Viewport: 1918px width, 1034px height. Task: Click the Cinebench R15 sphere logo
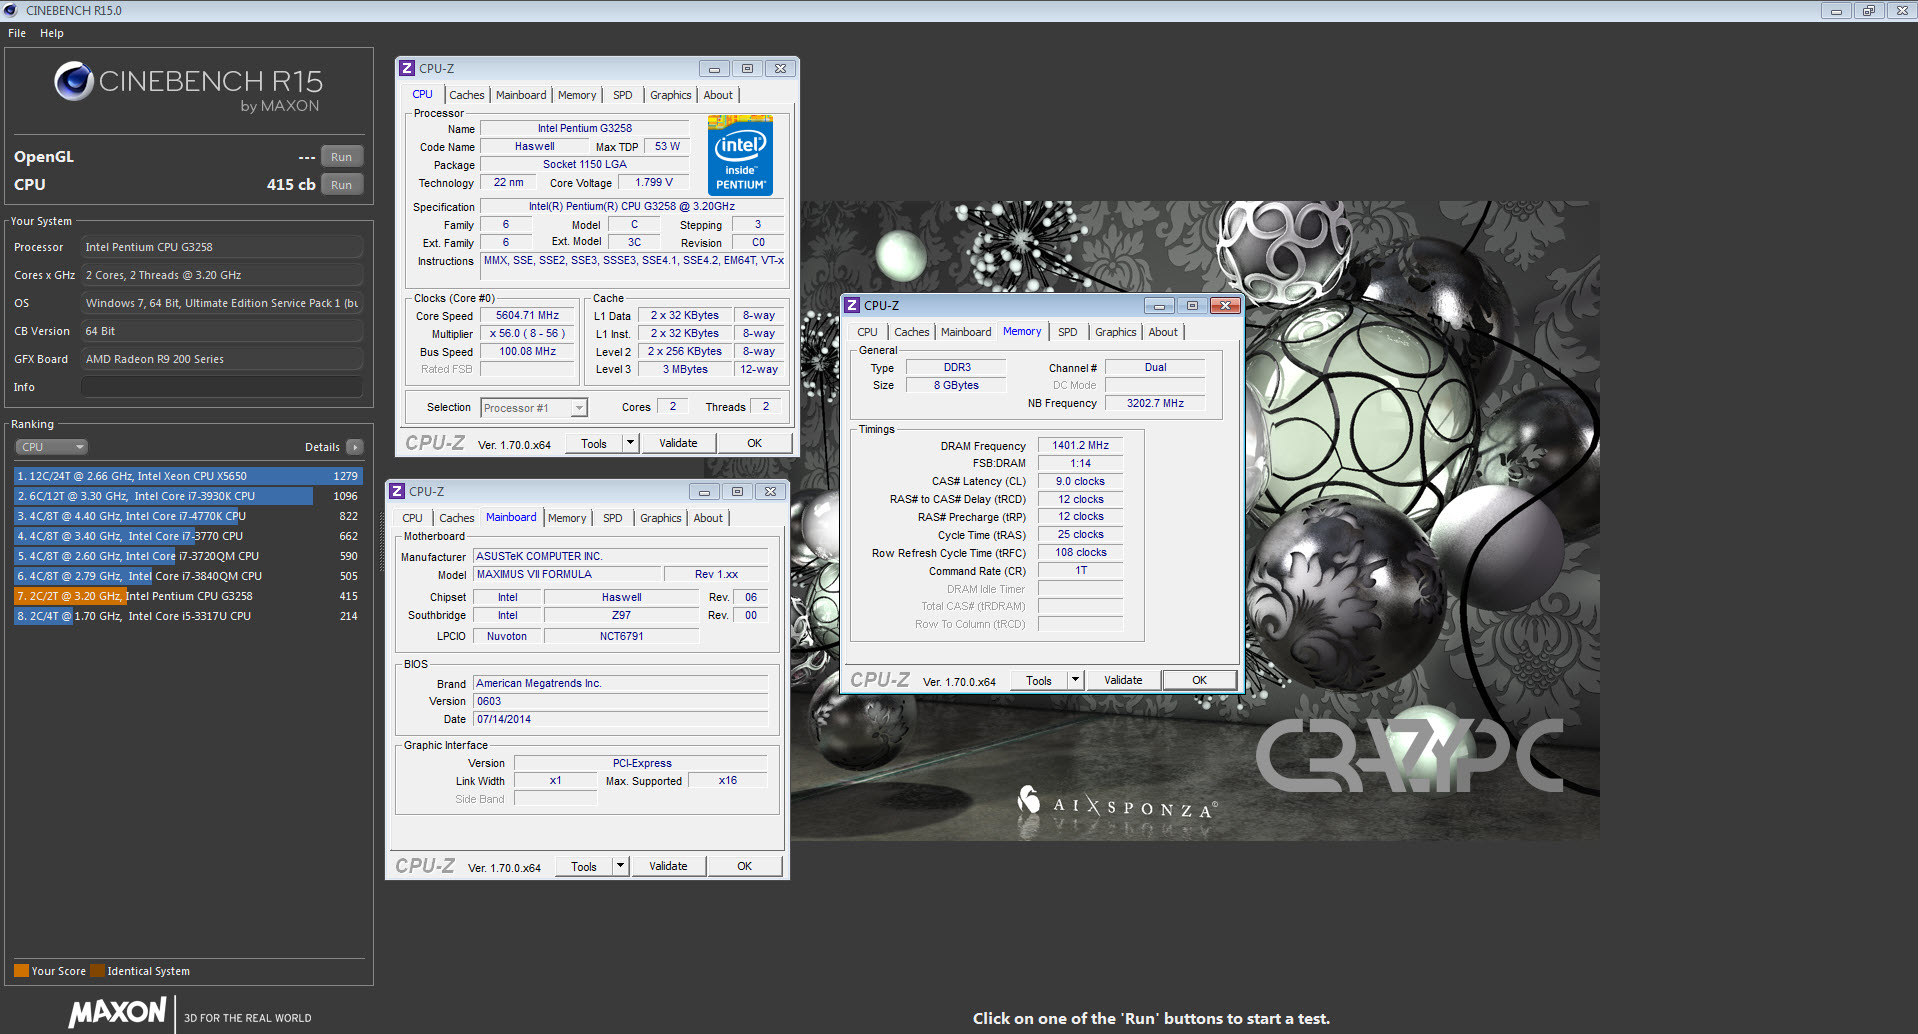(74, 81)
